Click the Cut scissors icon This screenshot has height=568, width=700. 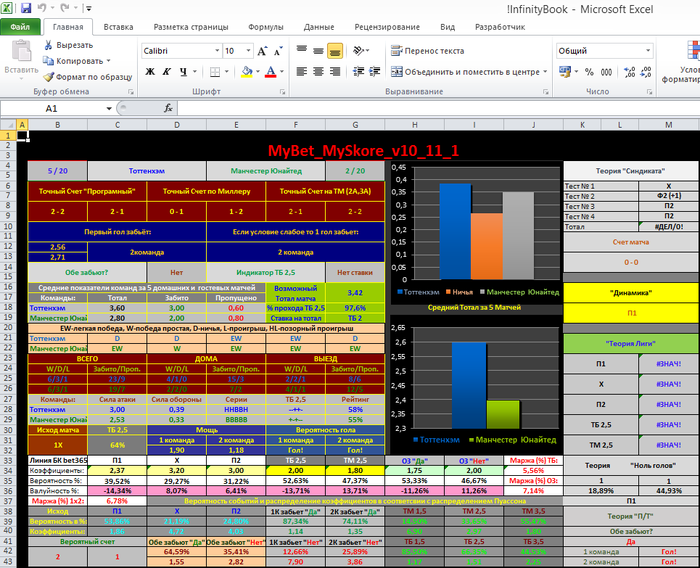pos(48,45)
